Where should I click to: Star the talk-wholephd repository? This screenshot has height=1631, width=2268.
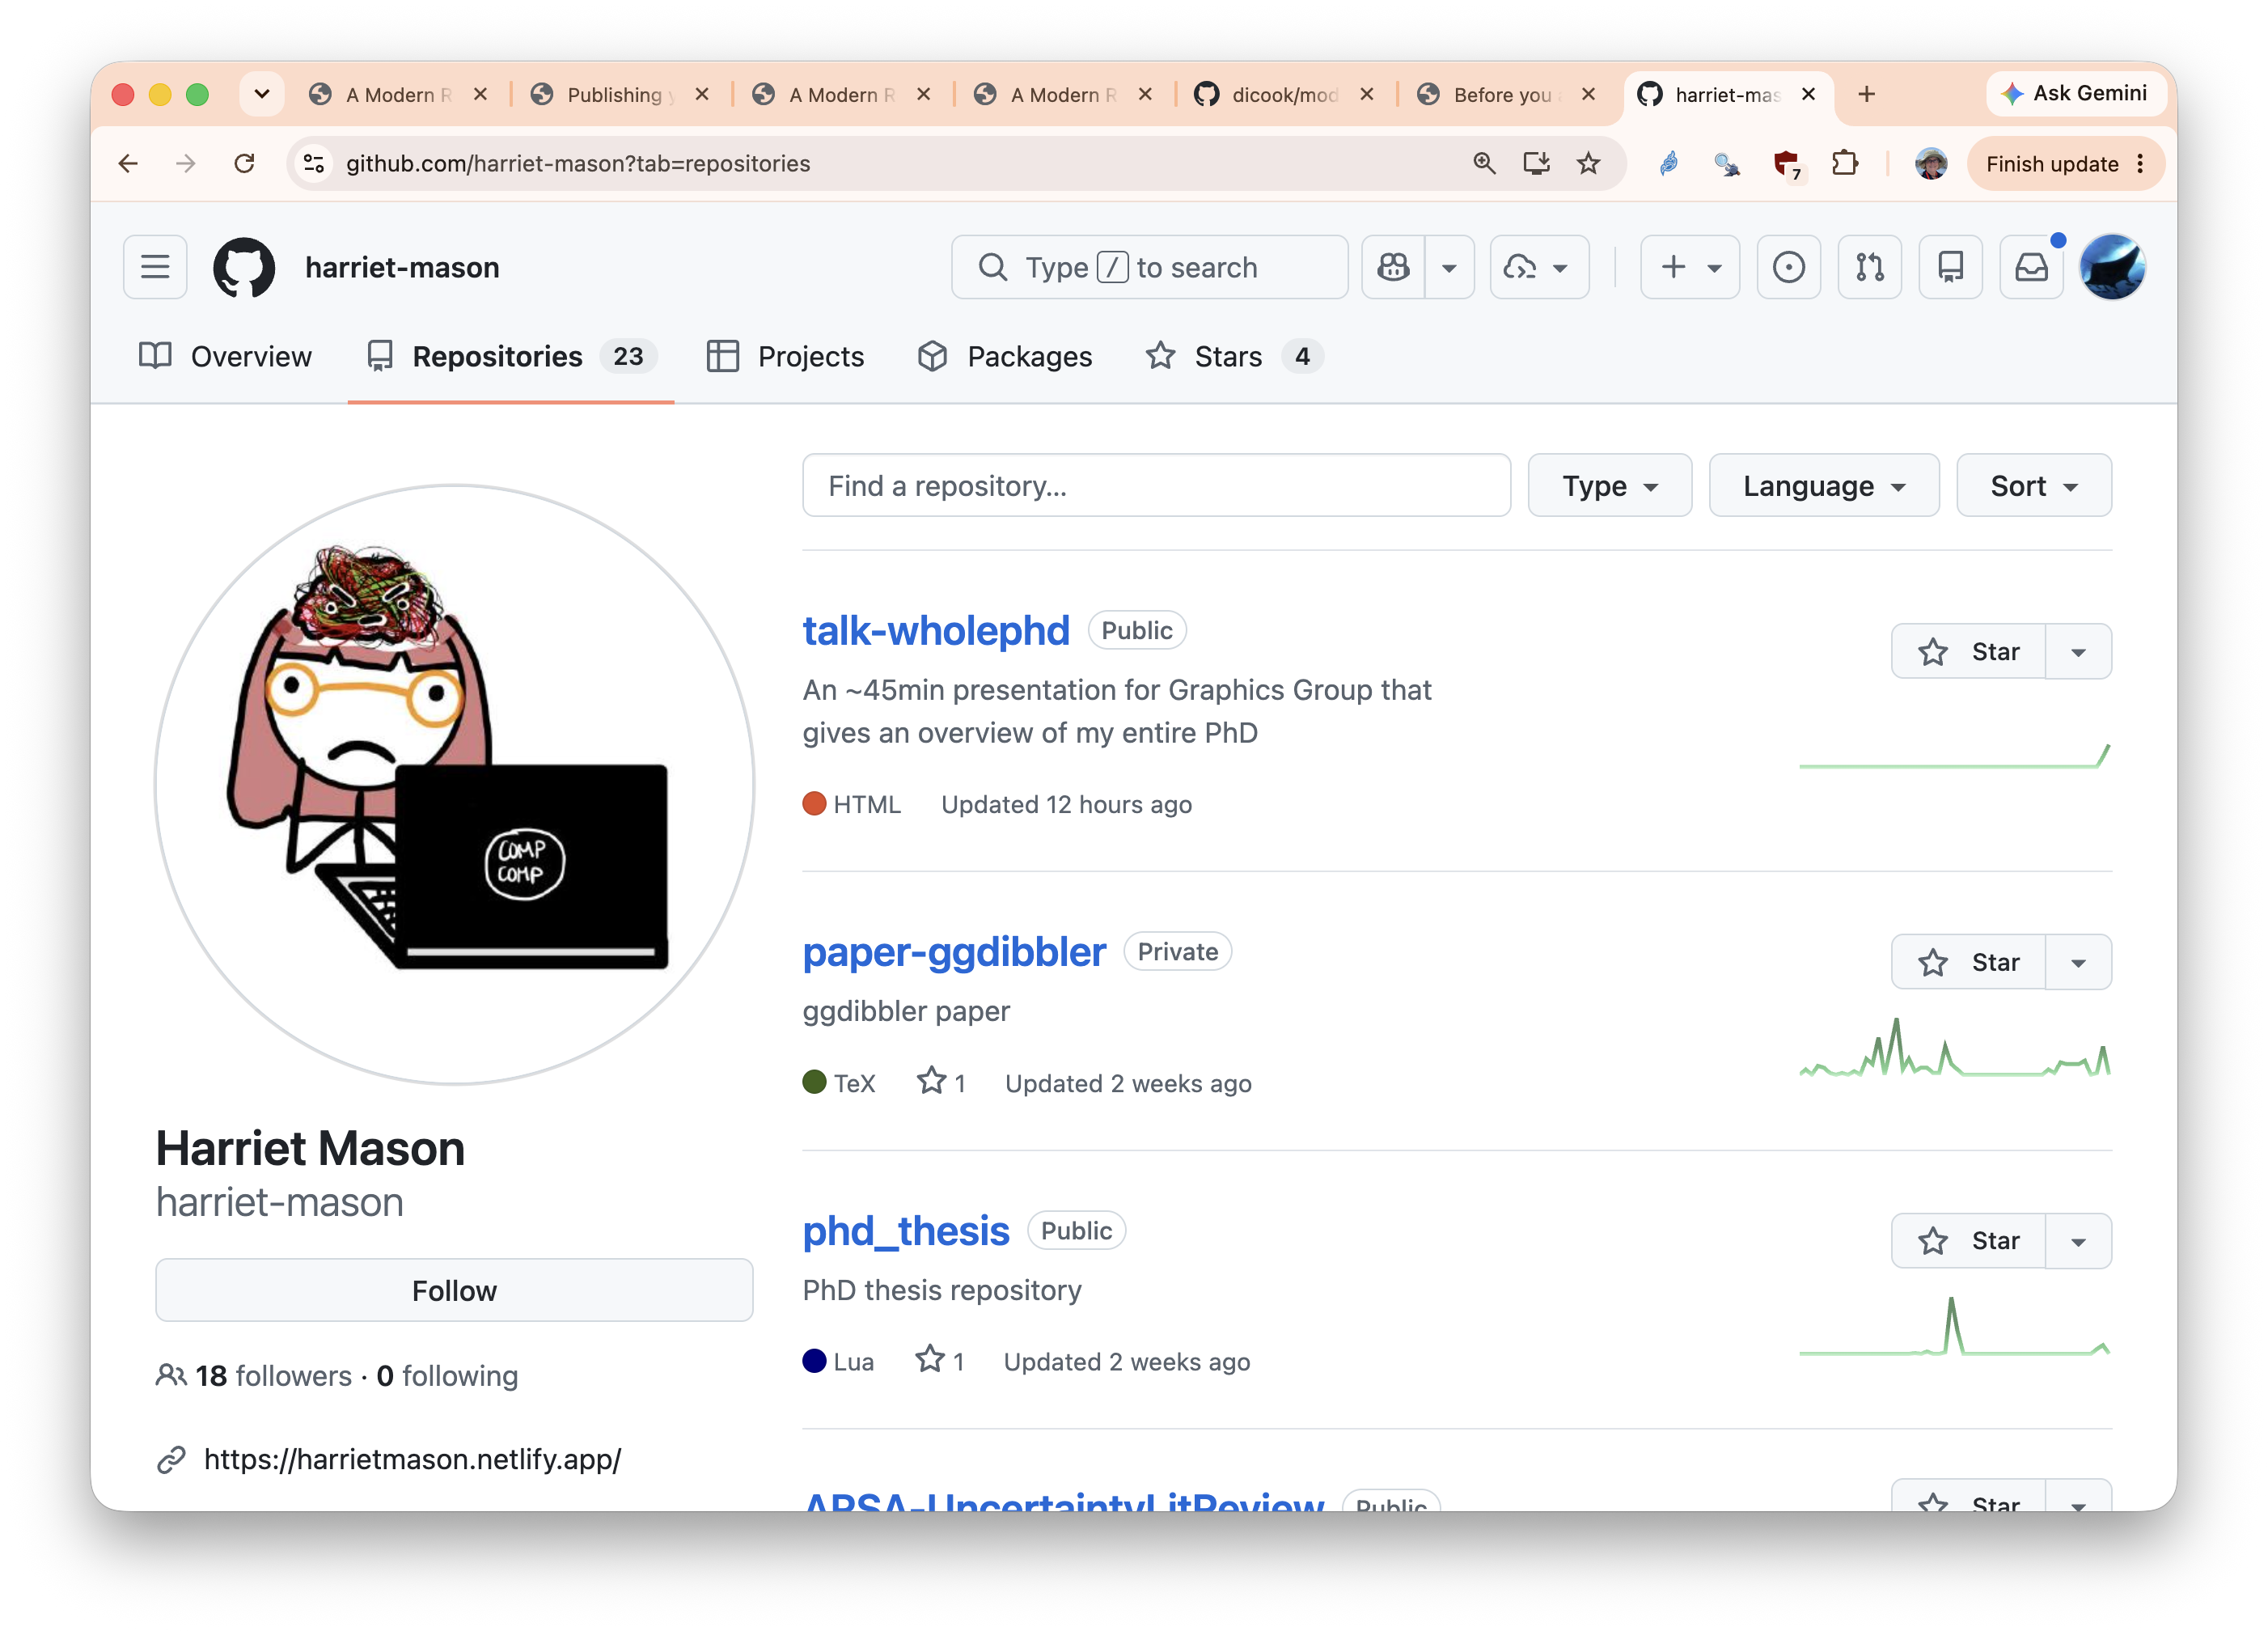[x=1968, y=652]
